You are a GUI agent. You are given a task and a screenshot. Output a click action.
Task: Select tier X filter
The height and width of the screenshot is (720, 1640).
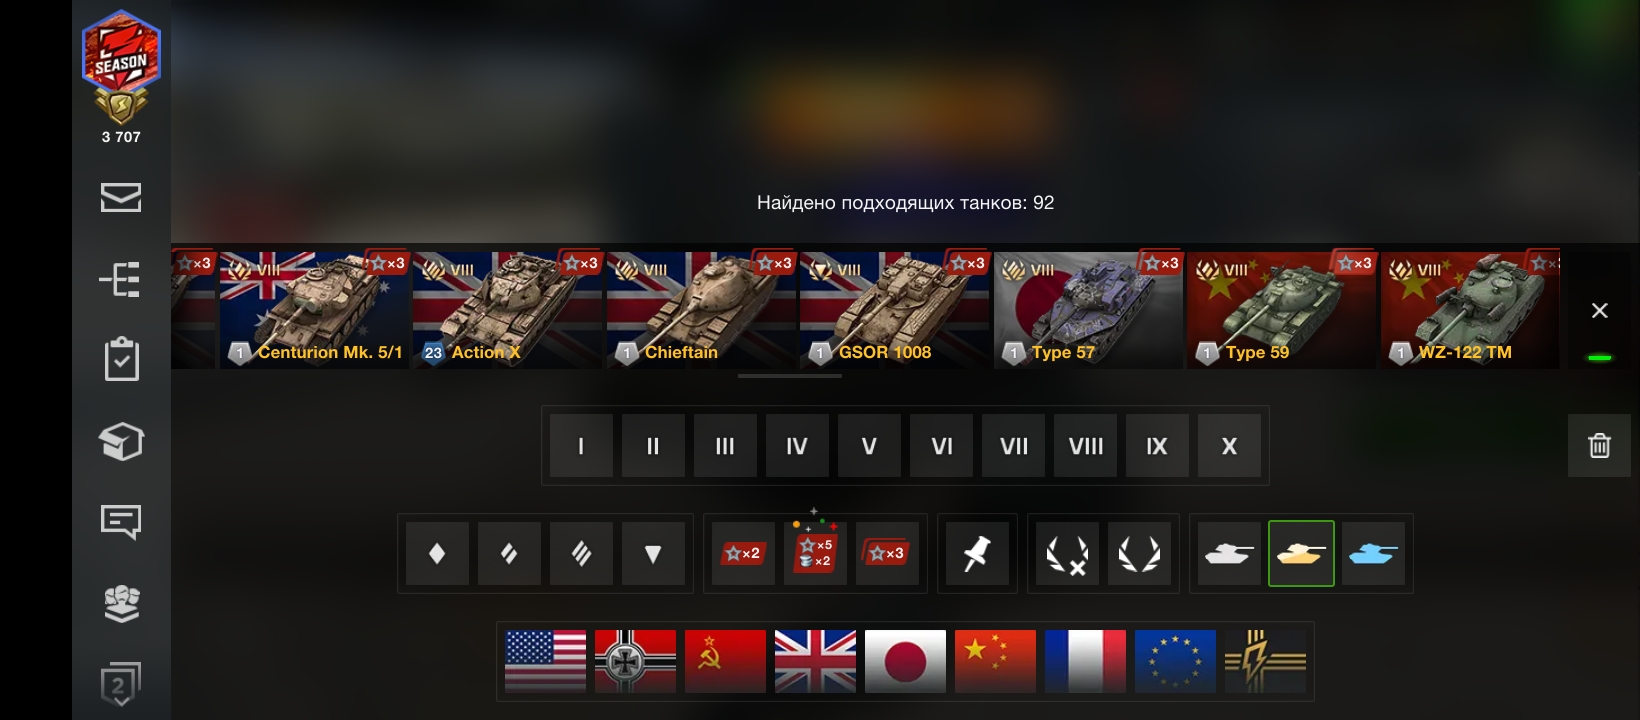click(x=1229, y=446)
